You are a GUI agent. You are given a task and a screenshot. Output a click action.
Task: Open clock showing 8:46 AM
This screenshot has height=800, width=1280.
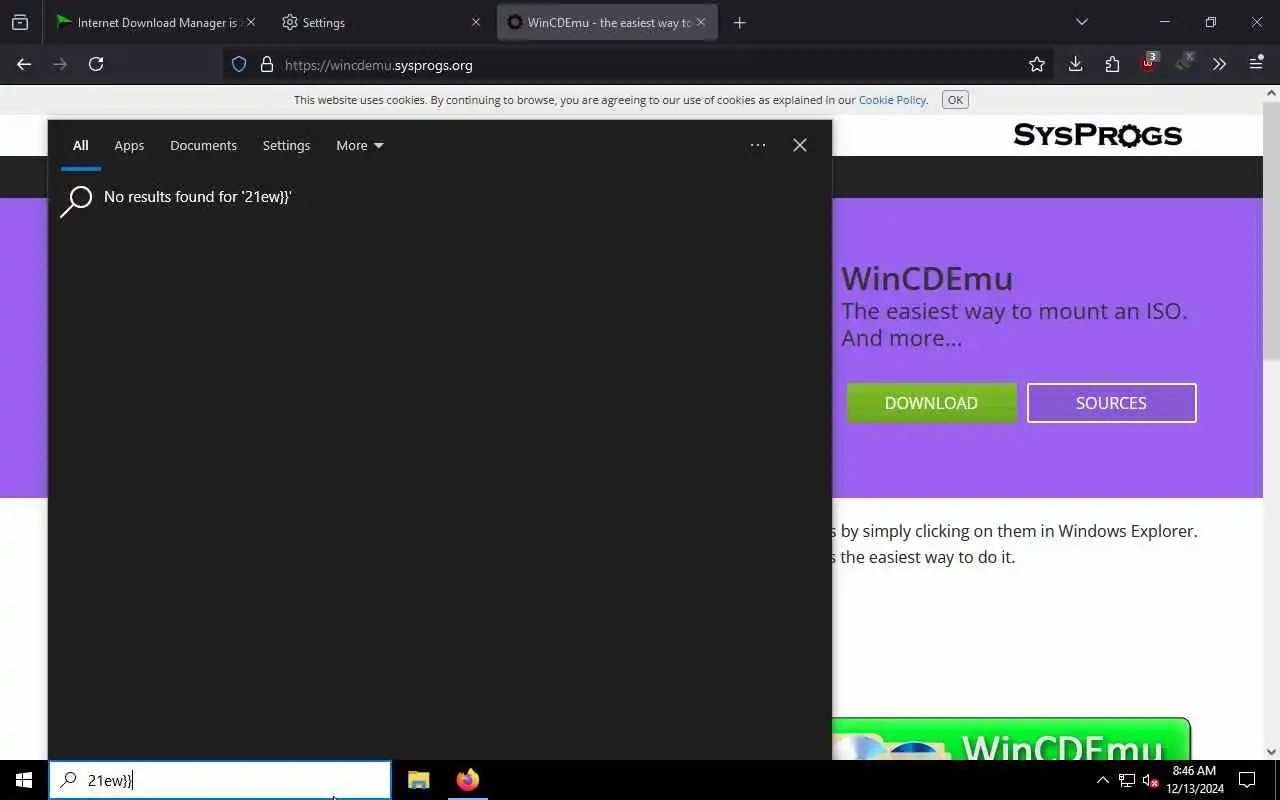pos(1194,780)
